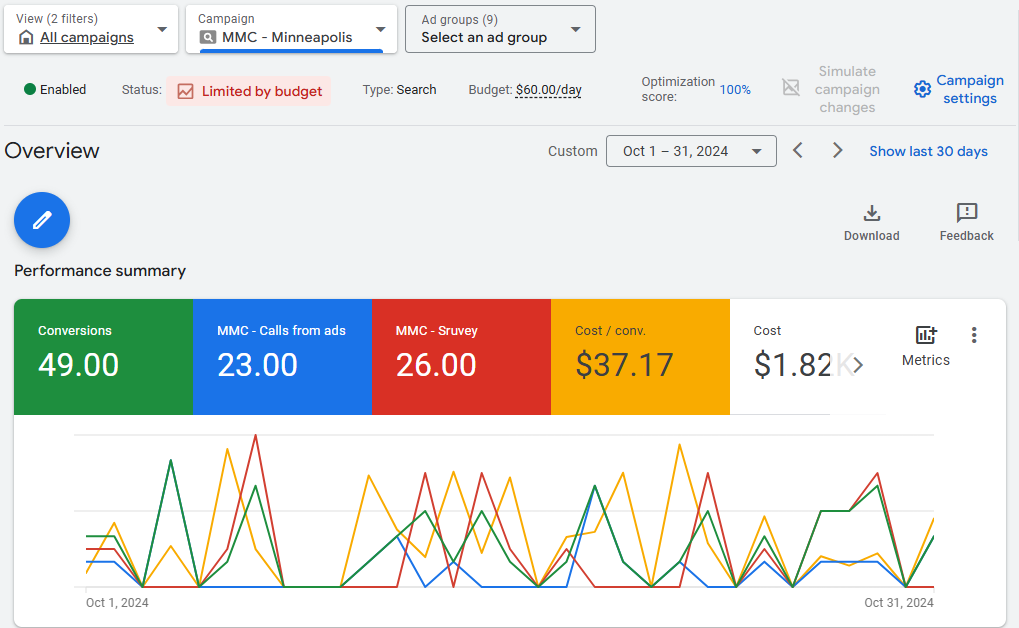Open the Campaign MMC - Minneapolis dropdown

click(x=291, y=29)
